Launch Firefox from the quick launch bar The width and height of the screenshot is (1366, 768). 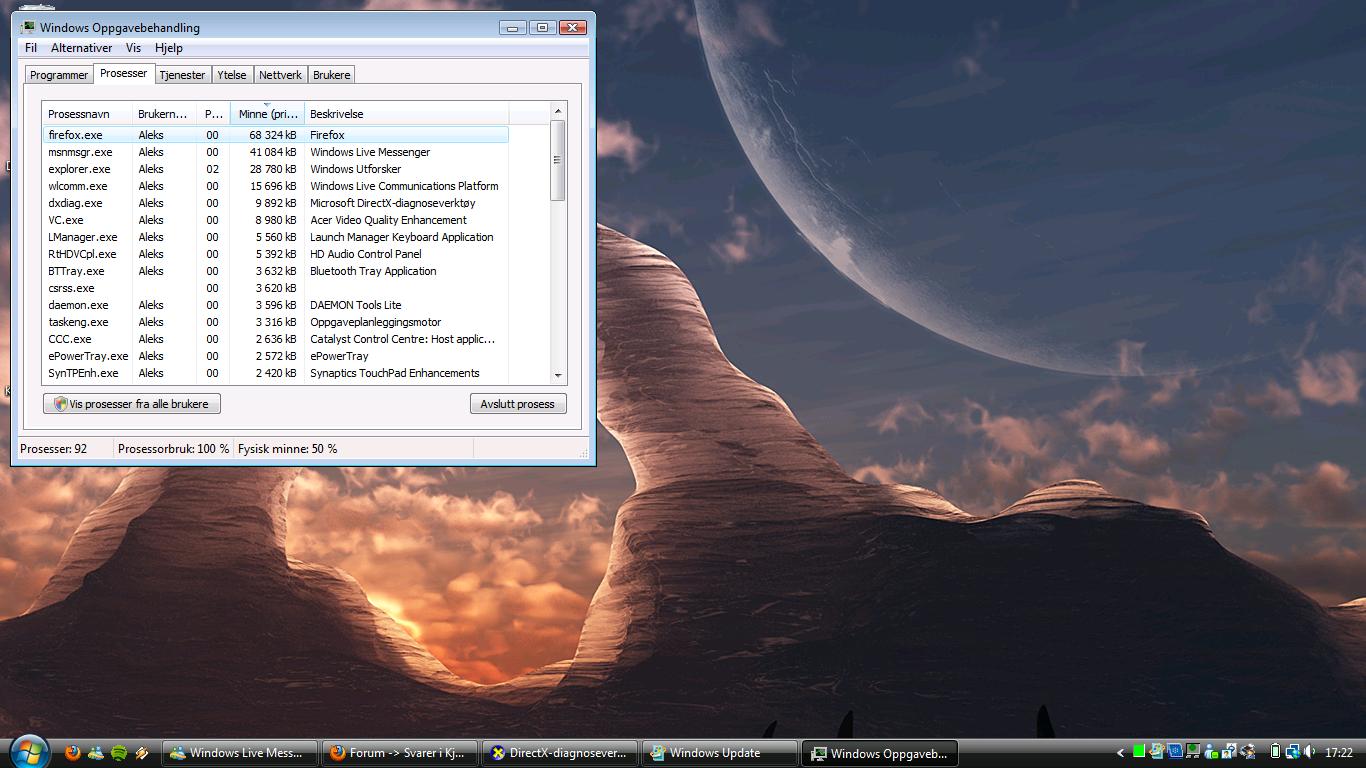(x=72, y=753)
